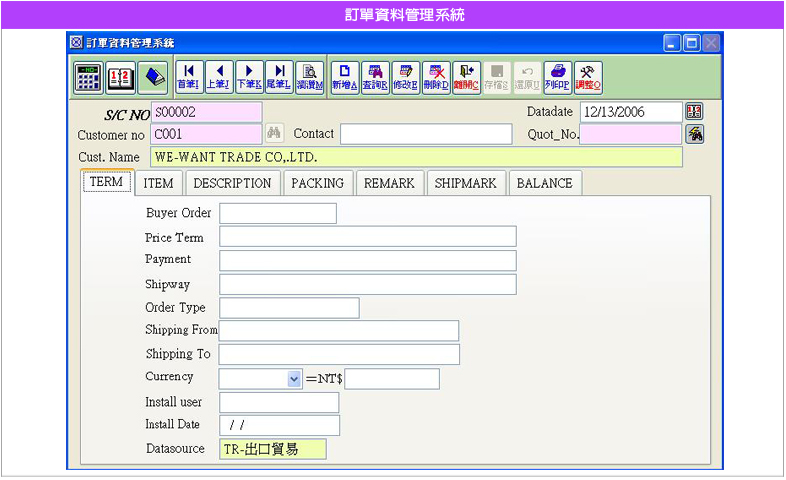Viewport: 786px width, 480px height.
Task: Select the SHIPMARK tab
Action: pos(467,183)
